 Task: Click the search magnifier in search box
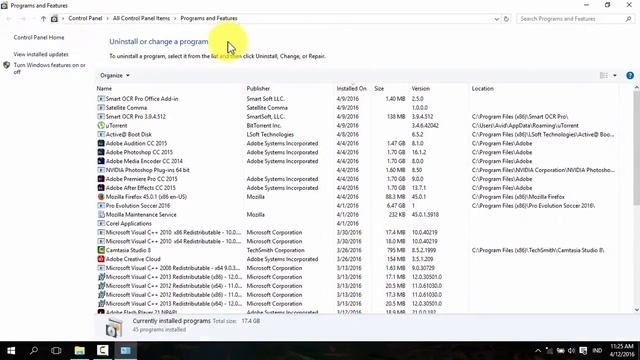pyautogui.click(x=628, y=19)
